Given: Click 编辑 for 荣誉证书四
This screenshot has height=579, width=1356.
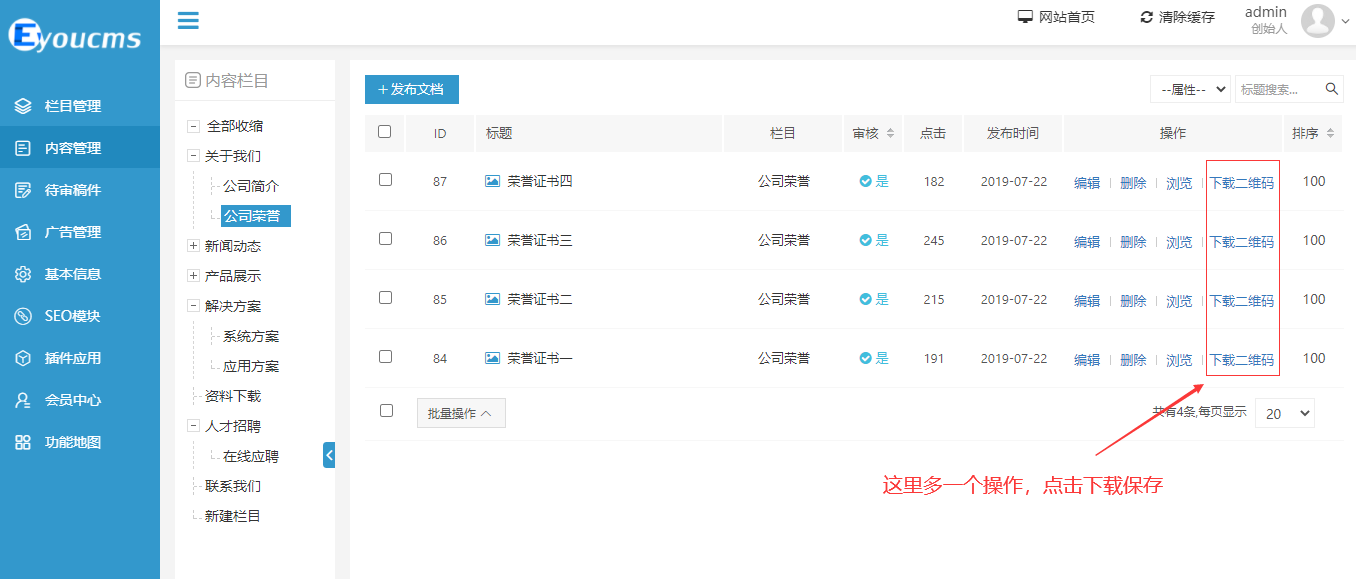Looking at the screenshot, I should tap(1087, 183).
